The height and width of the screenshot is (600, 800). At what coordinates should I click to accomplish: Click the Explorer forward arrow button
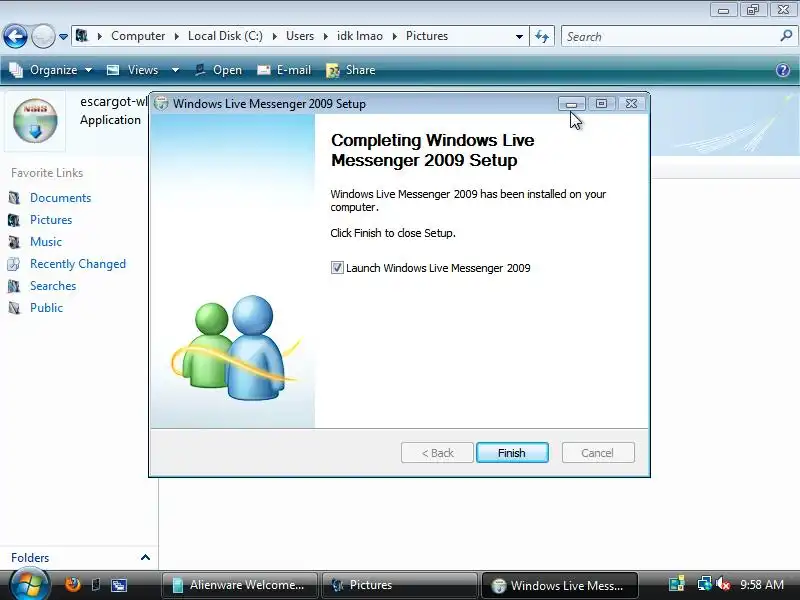tap(43, 36)
